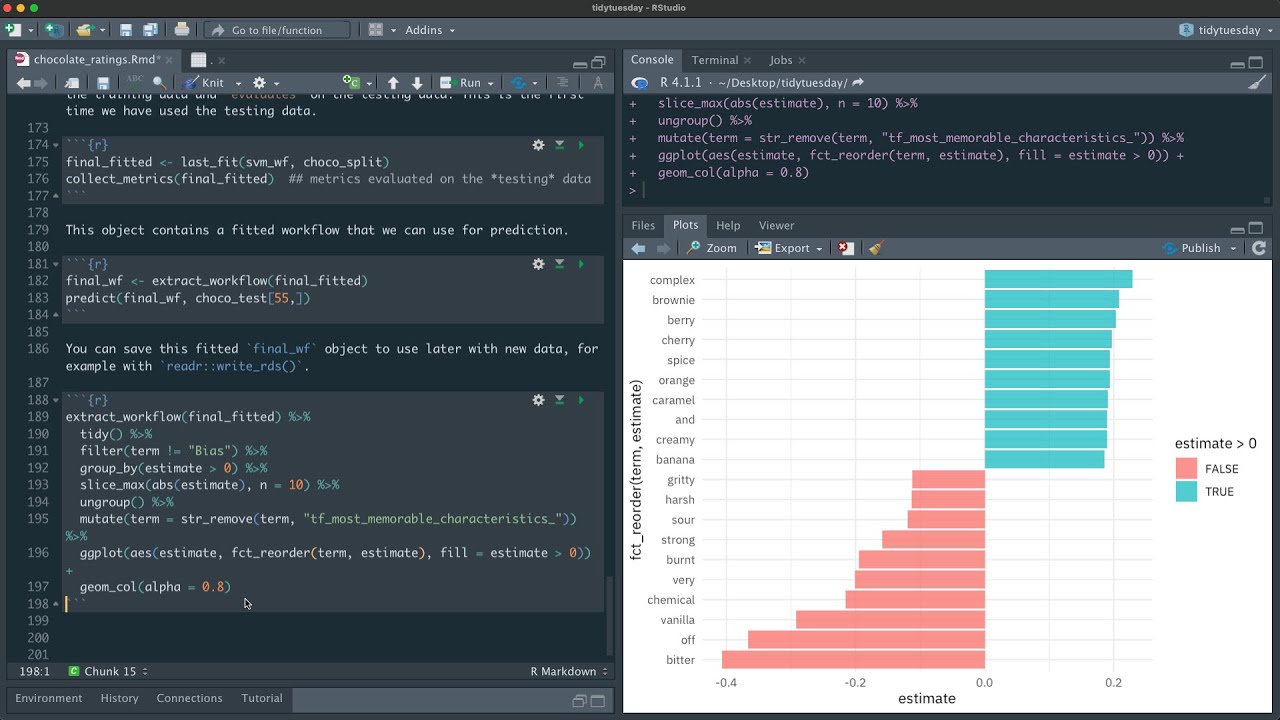Open the plot Export menu

click(x=789, y=248)
